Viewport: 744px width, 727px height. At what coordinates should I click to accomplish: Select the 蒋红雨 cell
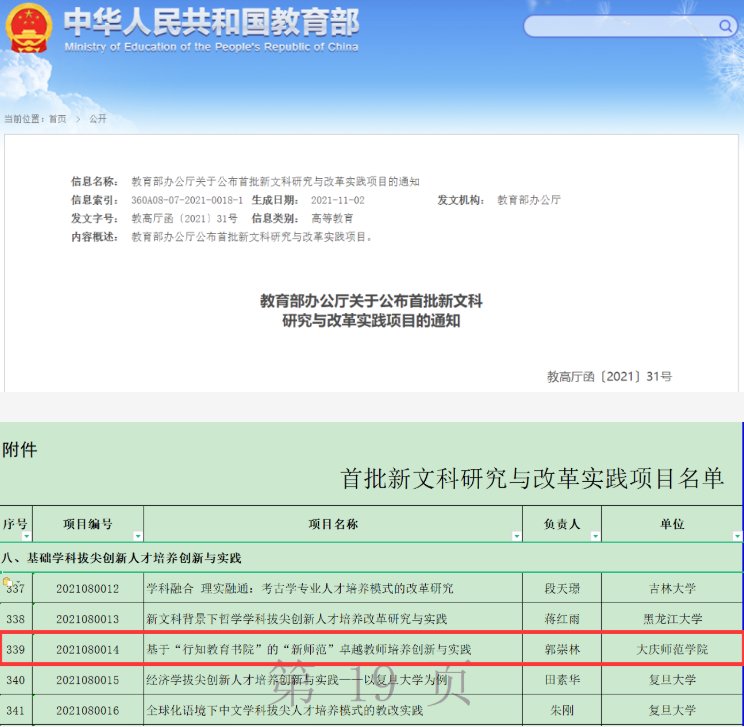click(x=562, y=619)
